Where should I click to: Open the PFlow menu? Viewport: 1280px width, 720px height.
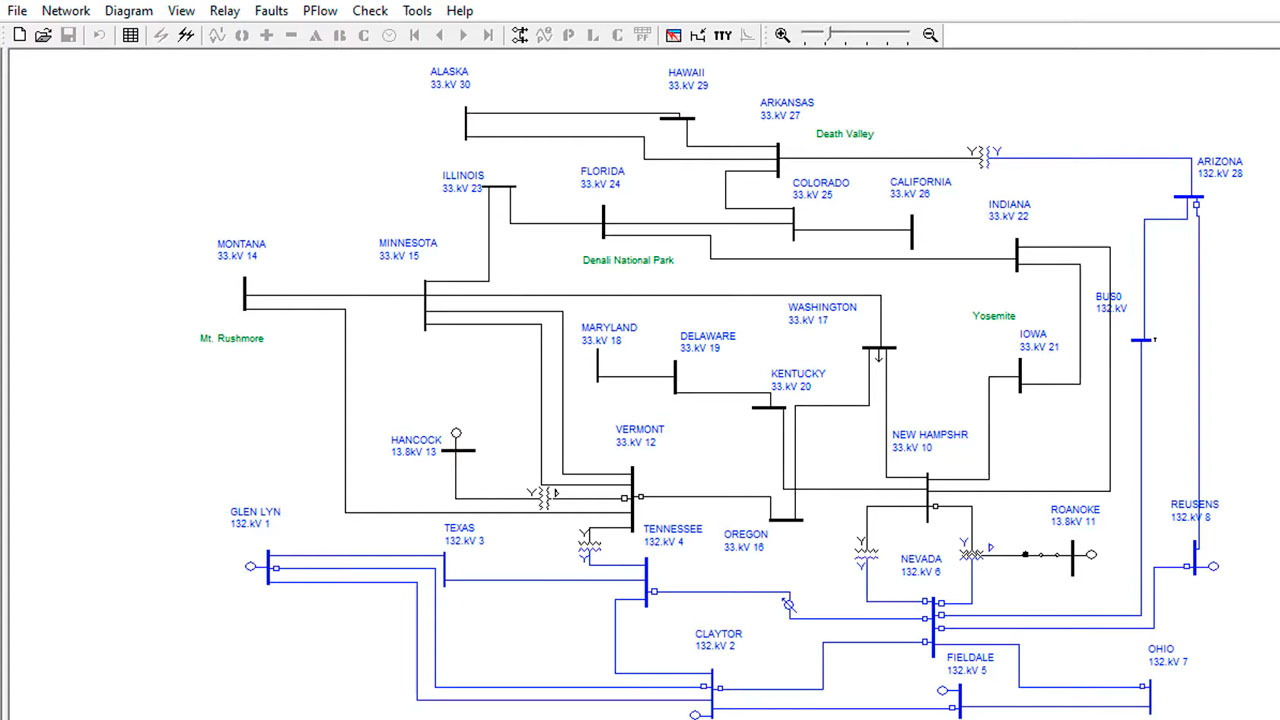320,11
